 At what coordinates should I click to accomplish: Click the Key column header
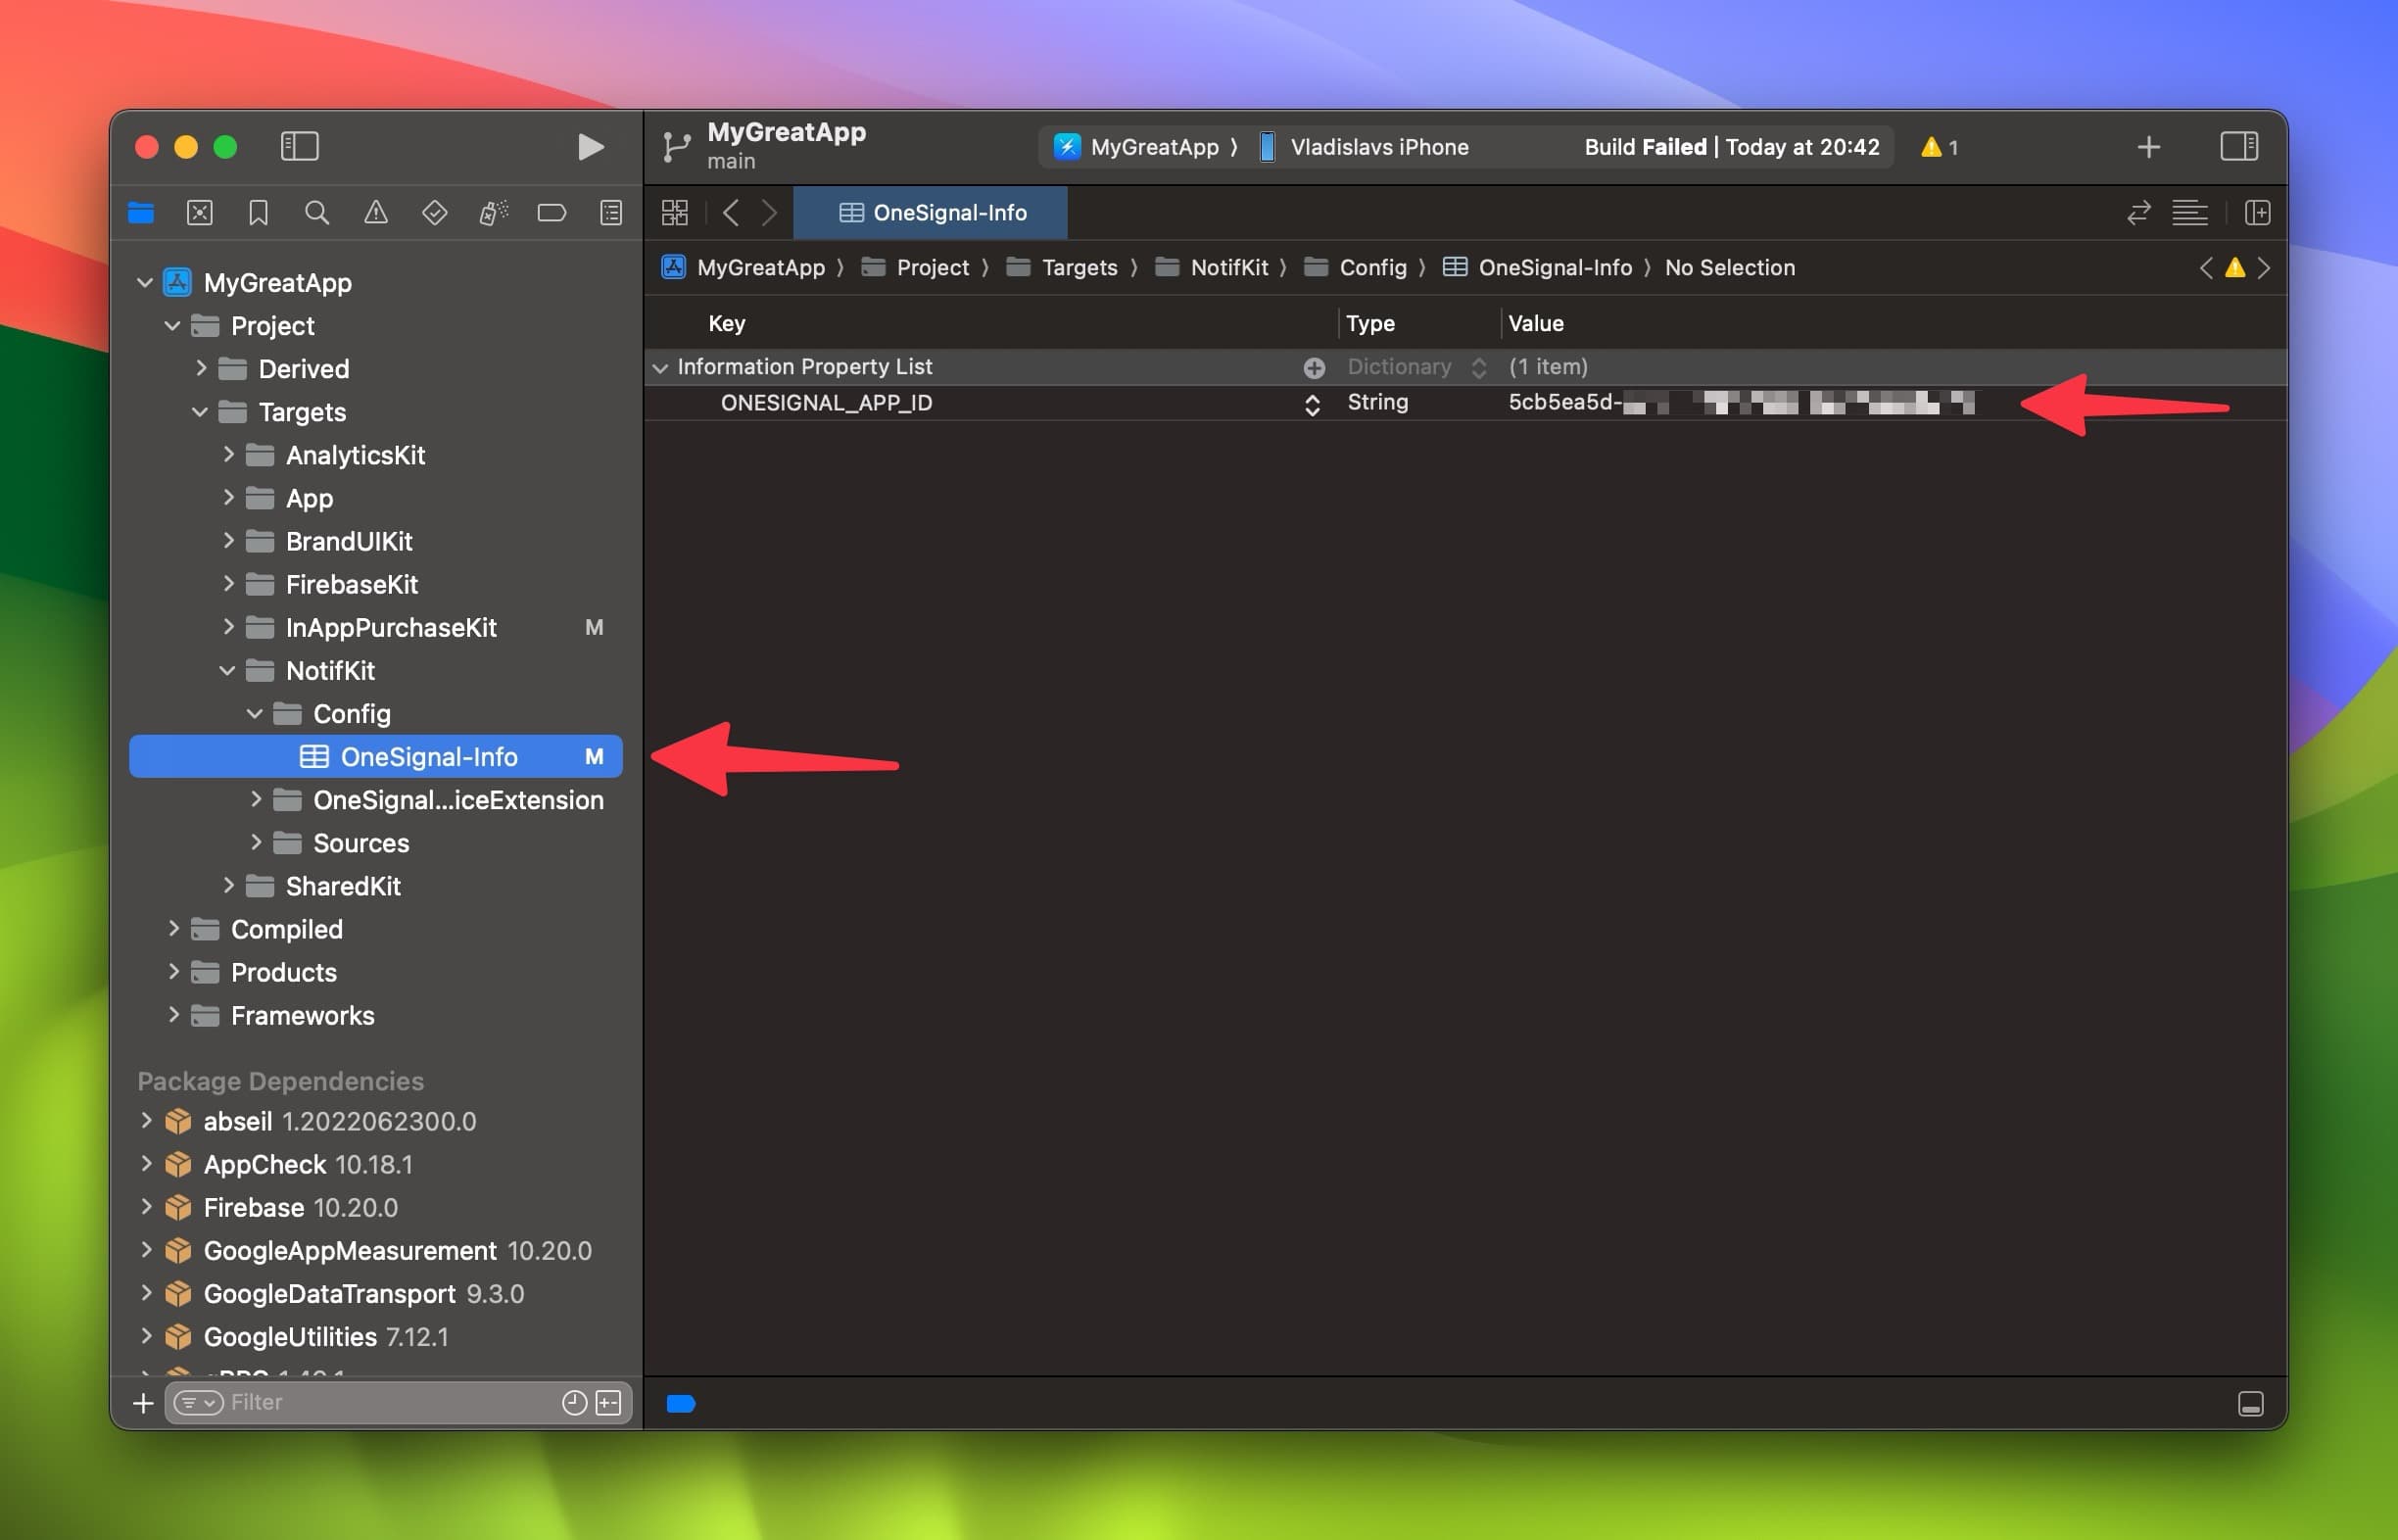726,323
